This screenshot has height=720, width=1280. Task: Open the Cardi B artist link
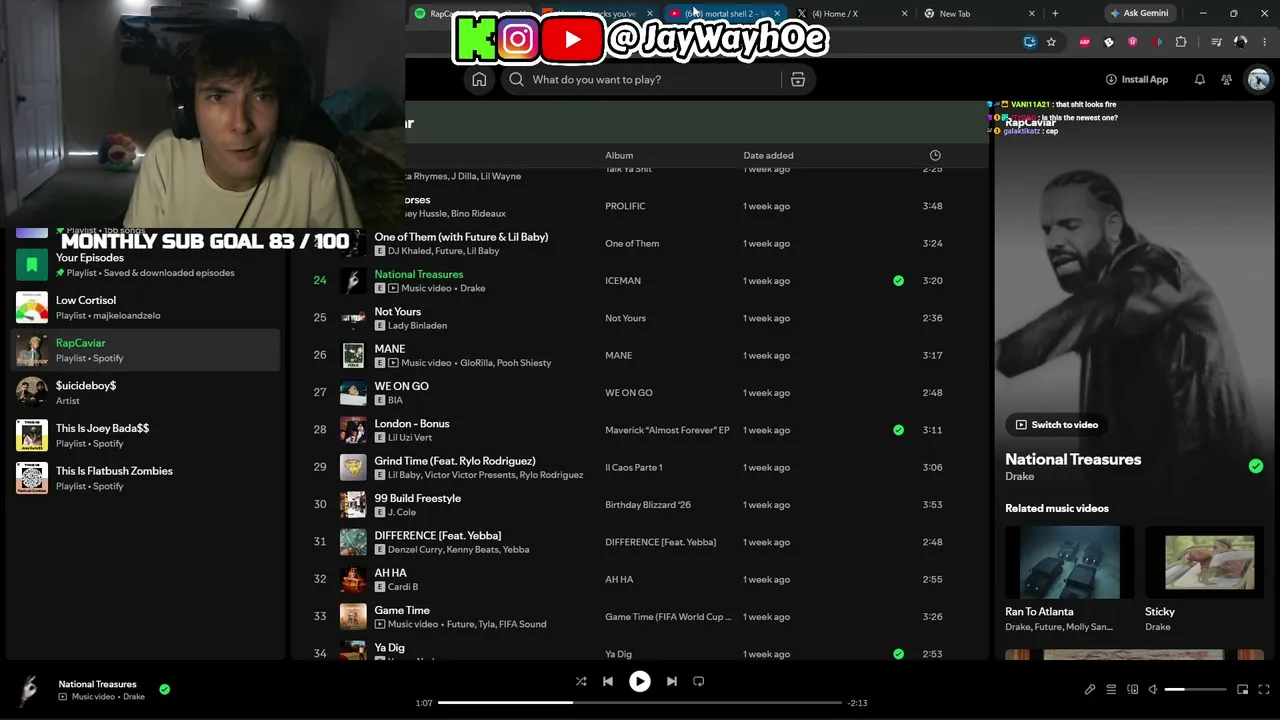(403, 587)
